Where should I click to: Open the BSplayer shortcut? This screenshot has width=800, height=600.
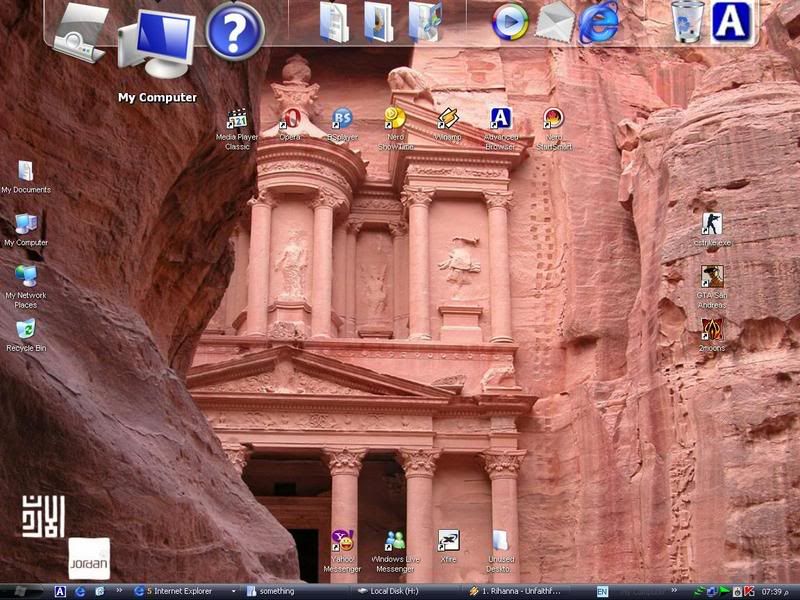click(x=342, y=120)
